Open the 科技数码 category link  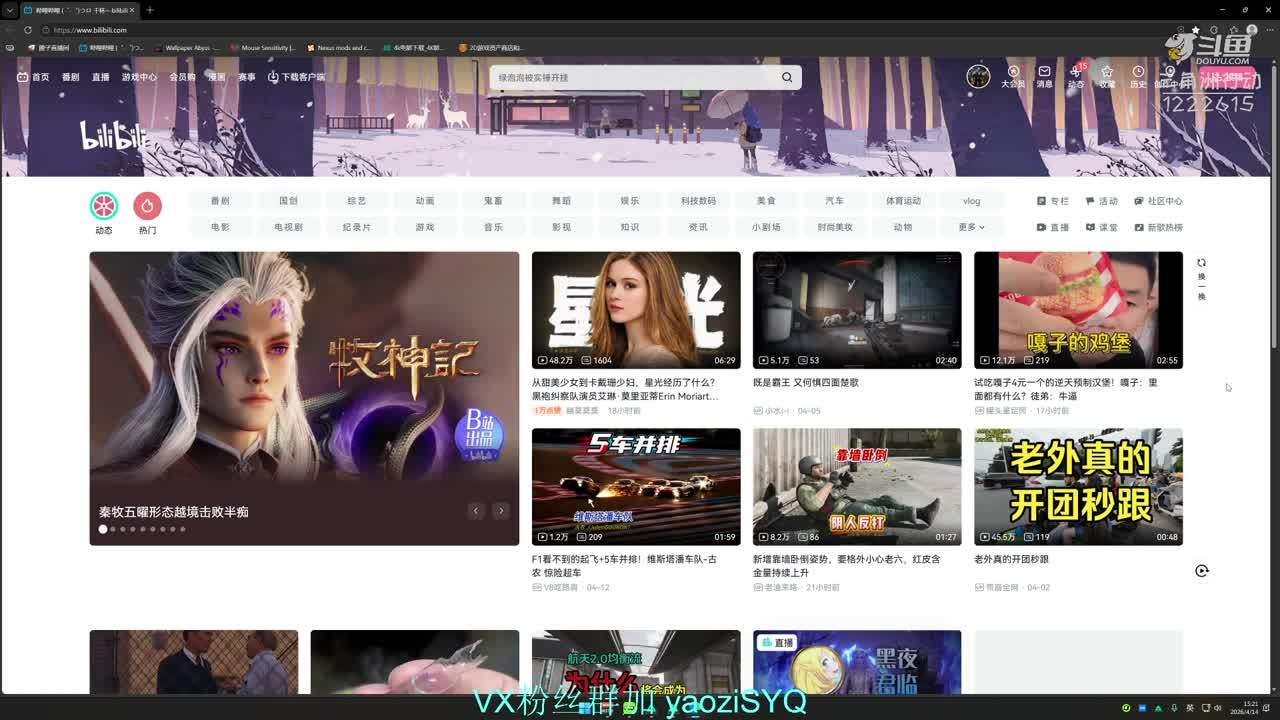click(698, 201)
